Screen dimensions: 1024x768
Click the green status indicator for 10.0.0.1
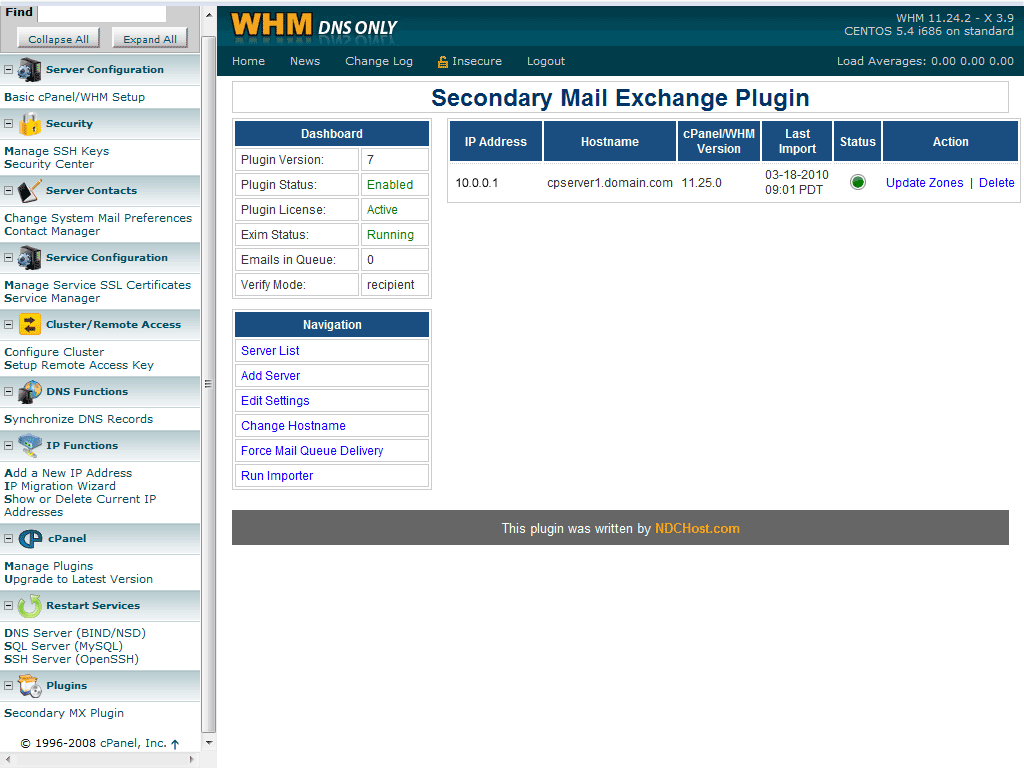pos(857,183)
